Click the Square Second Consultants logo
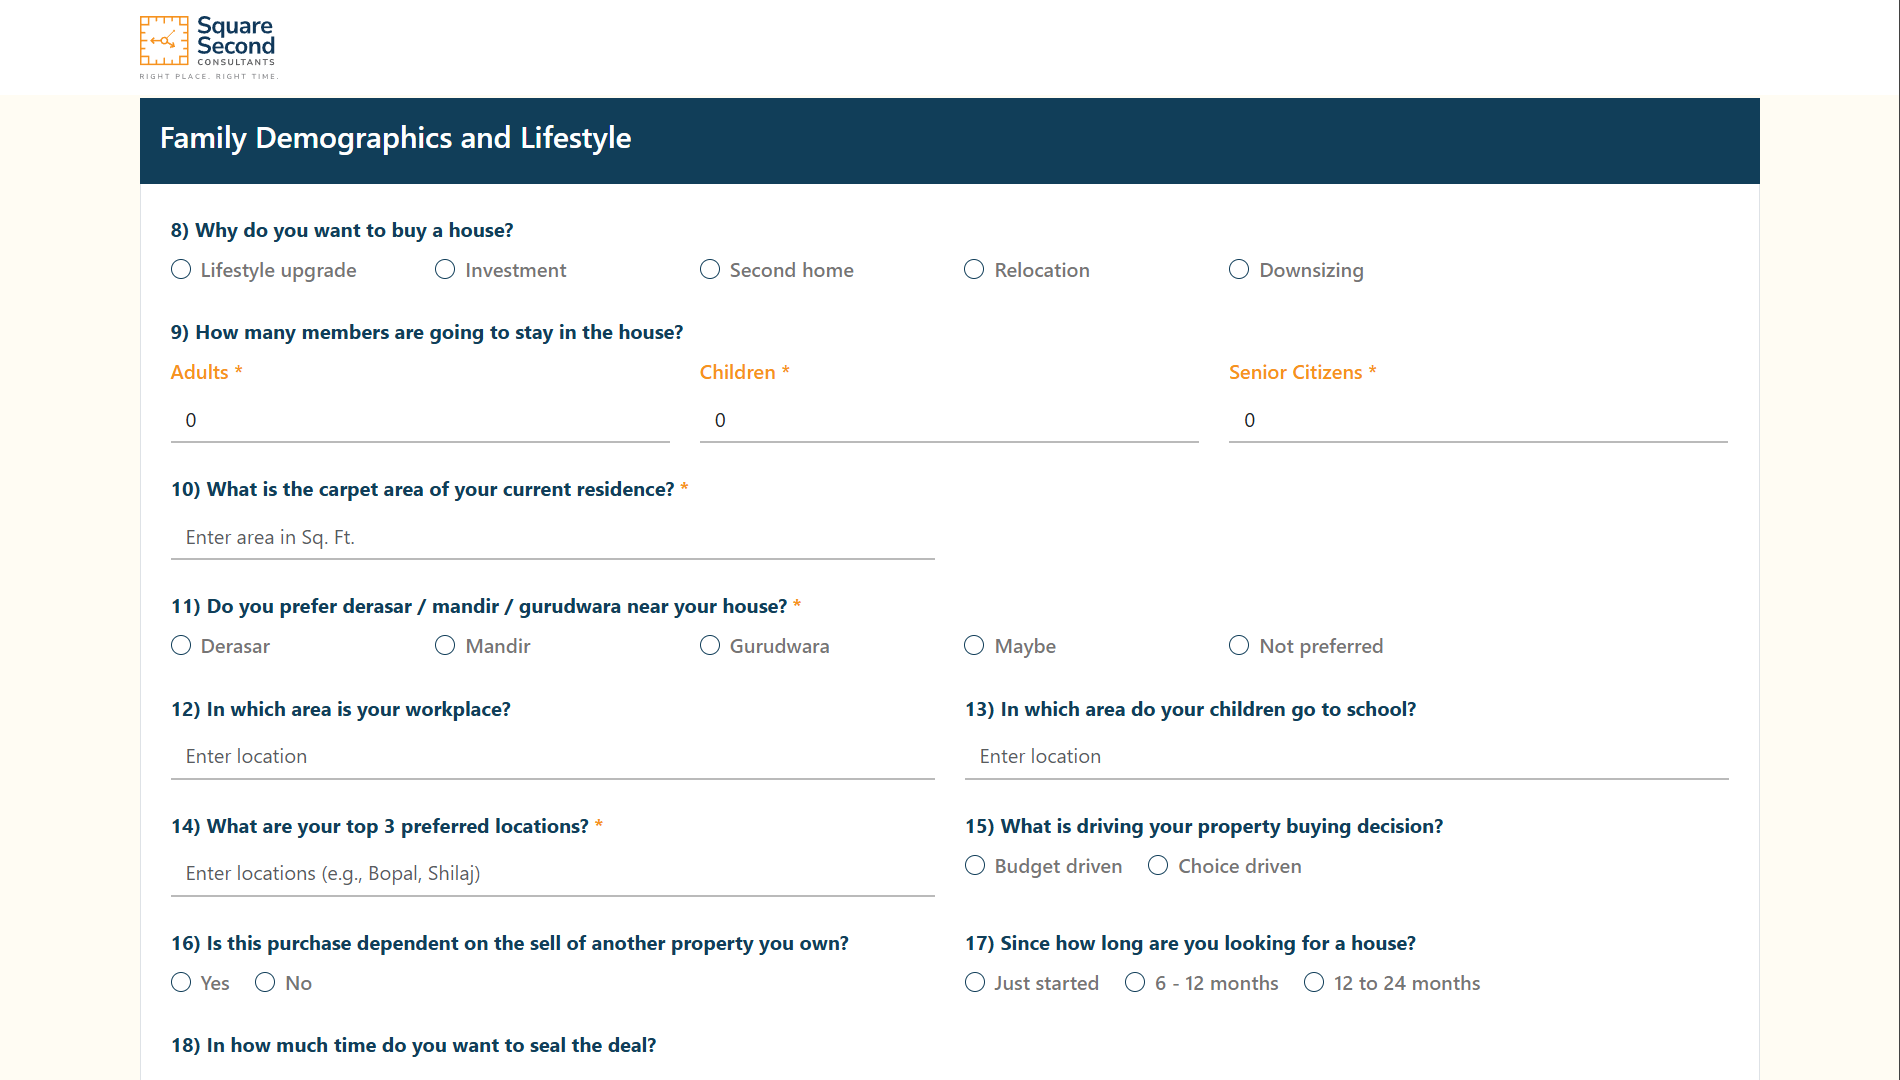Viewport: 1900px width, 1080px height. (208, 47)
